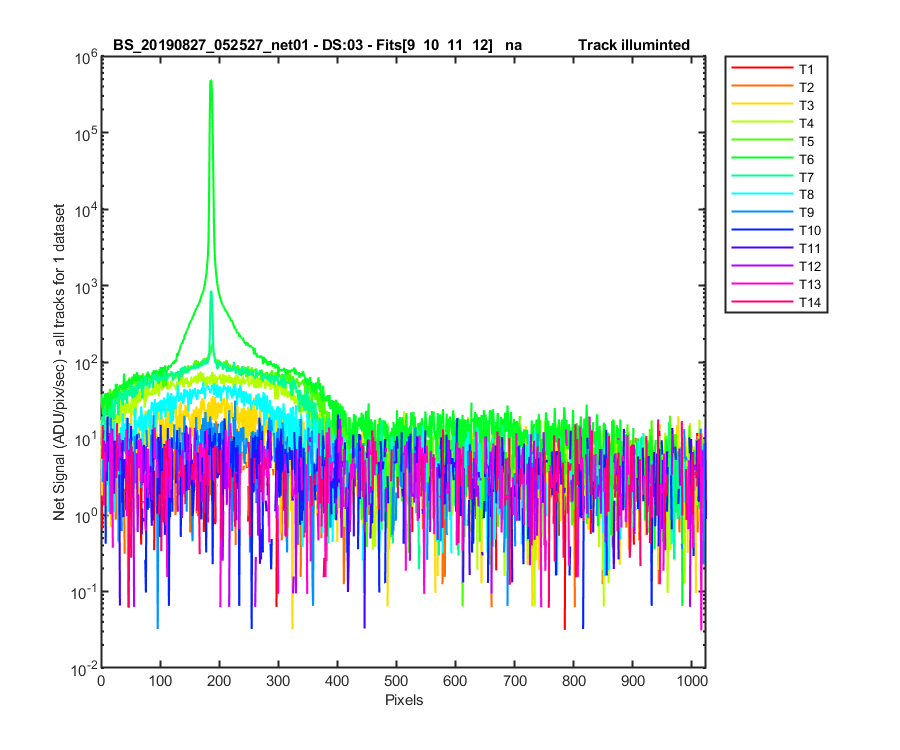This screenshot has height=750, width=900.
Task: Click the 'Net Signal' y-axis label
Action: coord(59,363)
